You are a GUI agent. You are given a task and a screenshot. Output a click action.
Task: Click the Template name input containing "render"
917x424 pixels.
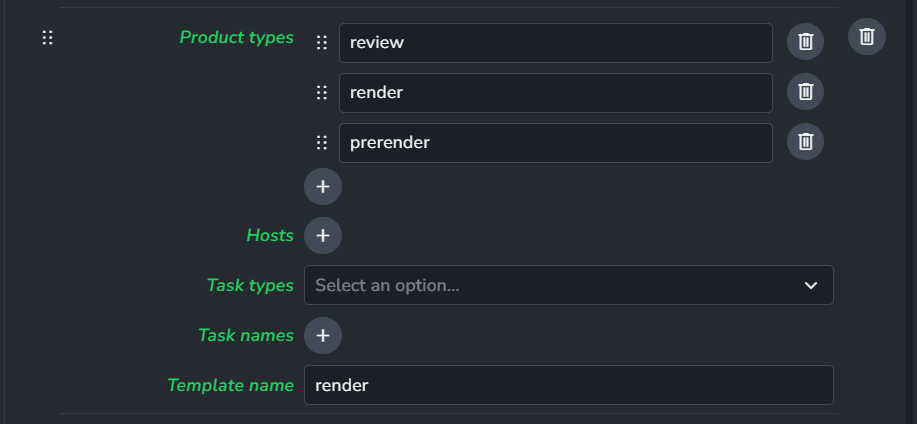[x=568, y=385]
